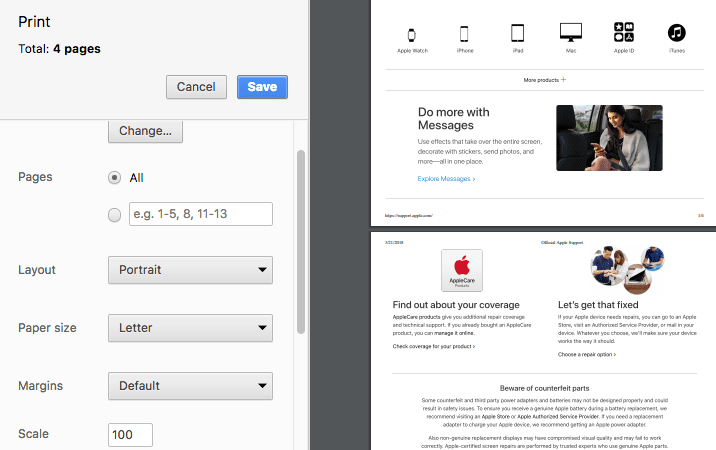Click the Pages label
716x450 pixels.
(x=35, y=177)
